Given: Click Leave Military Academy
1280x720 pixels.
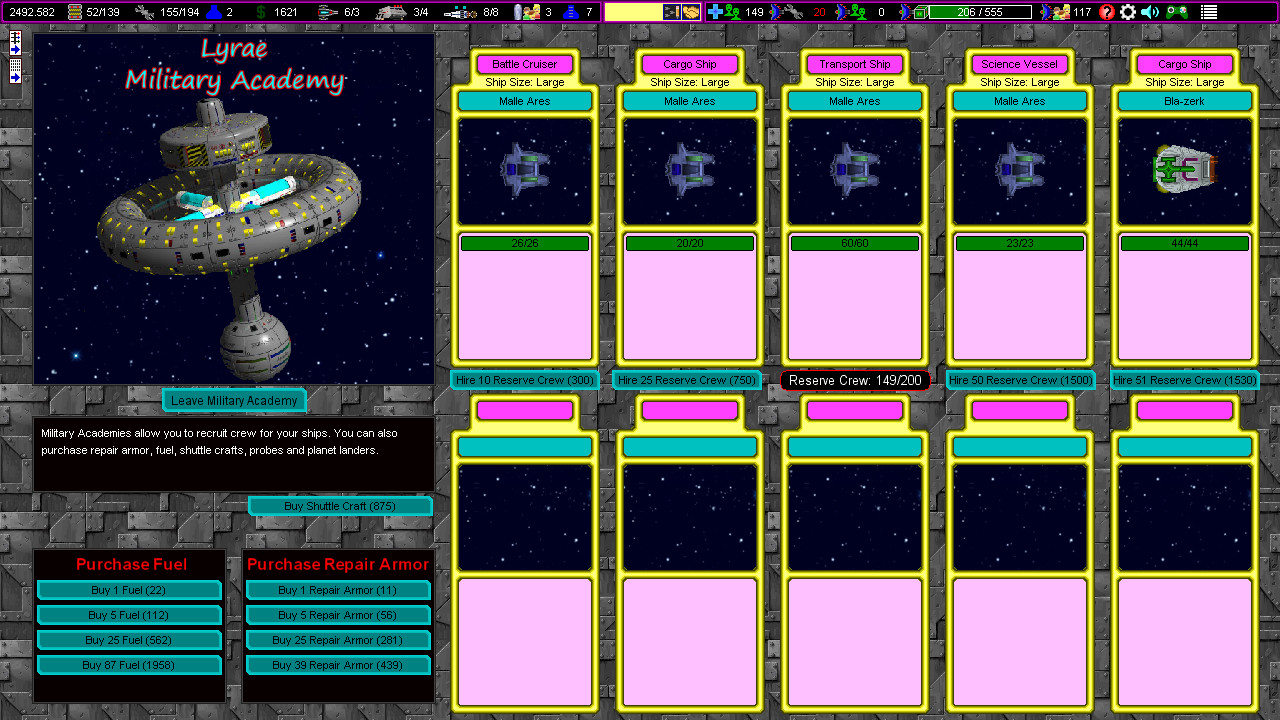Looking at the screenshot, I should pos(234,399).
